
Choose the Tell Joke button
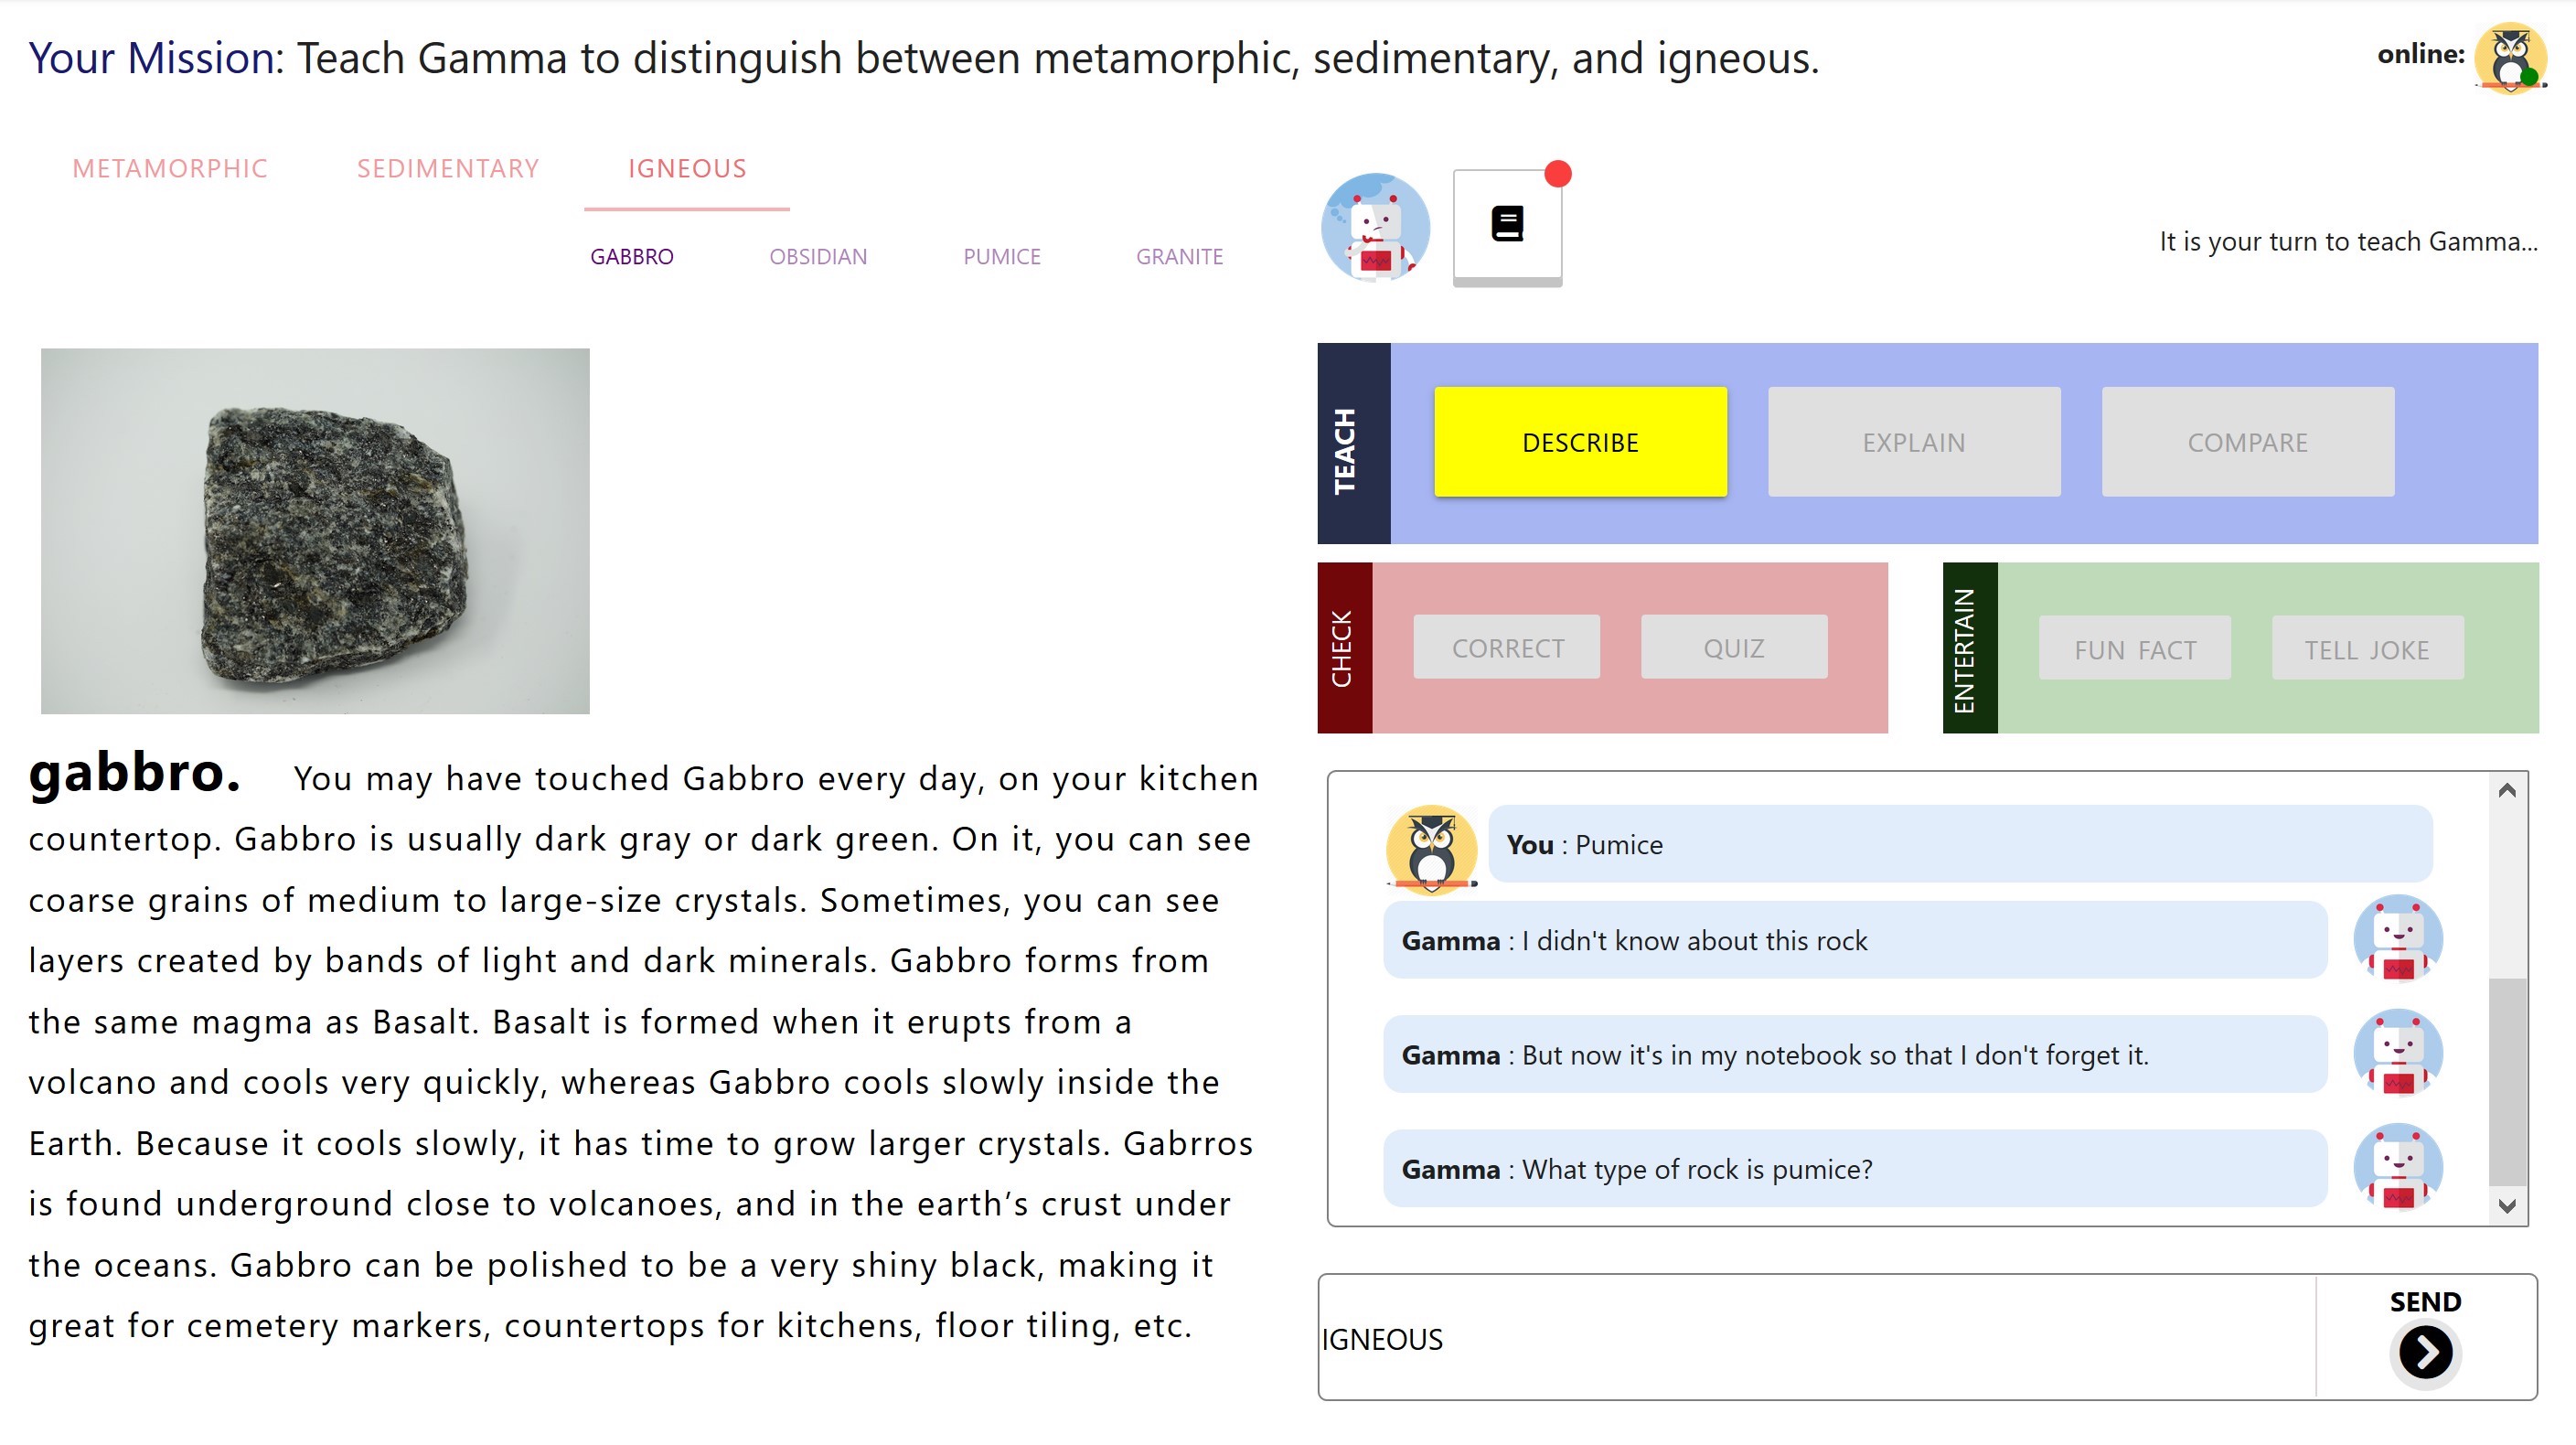(x=2366, y=650)
